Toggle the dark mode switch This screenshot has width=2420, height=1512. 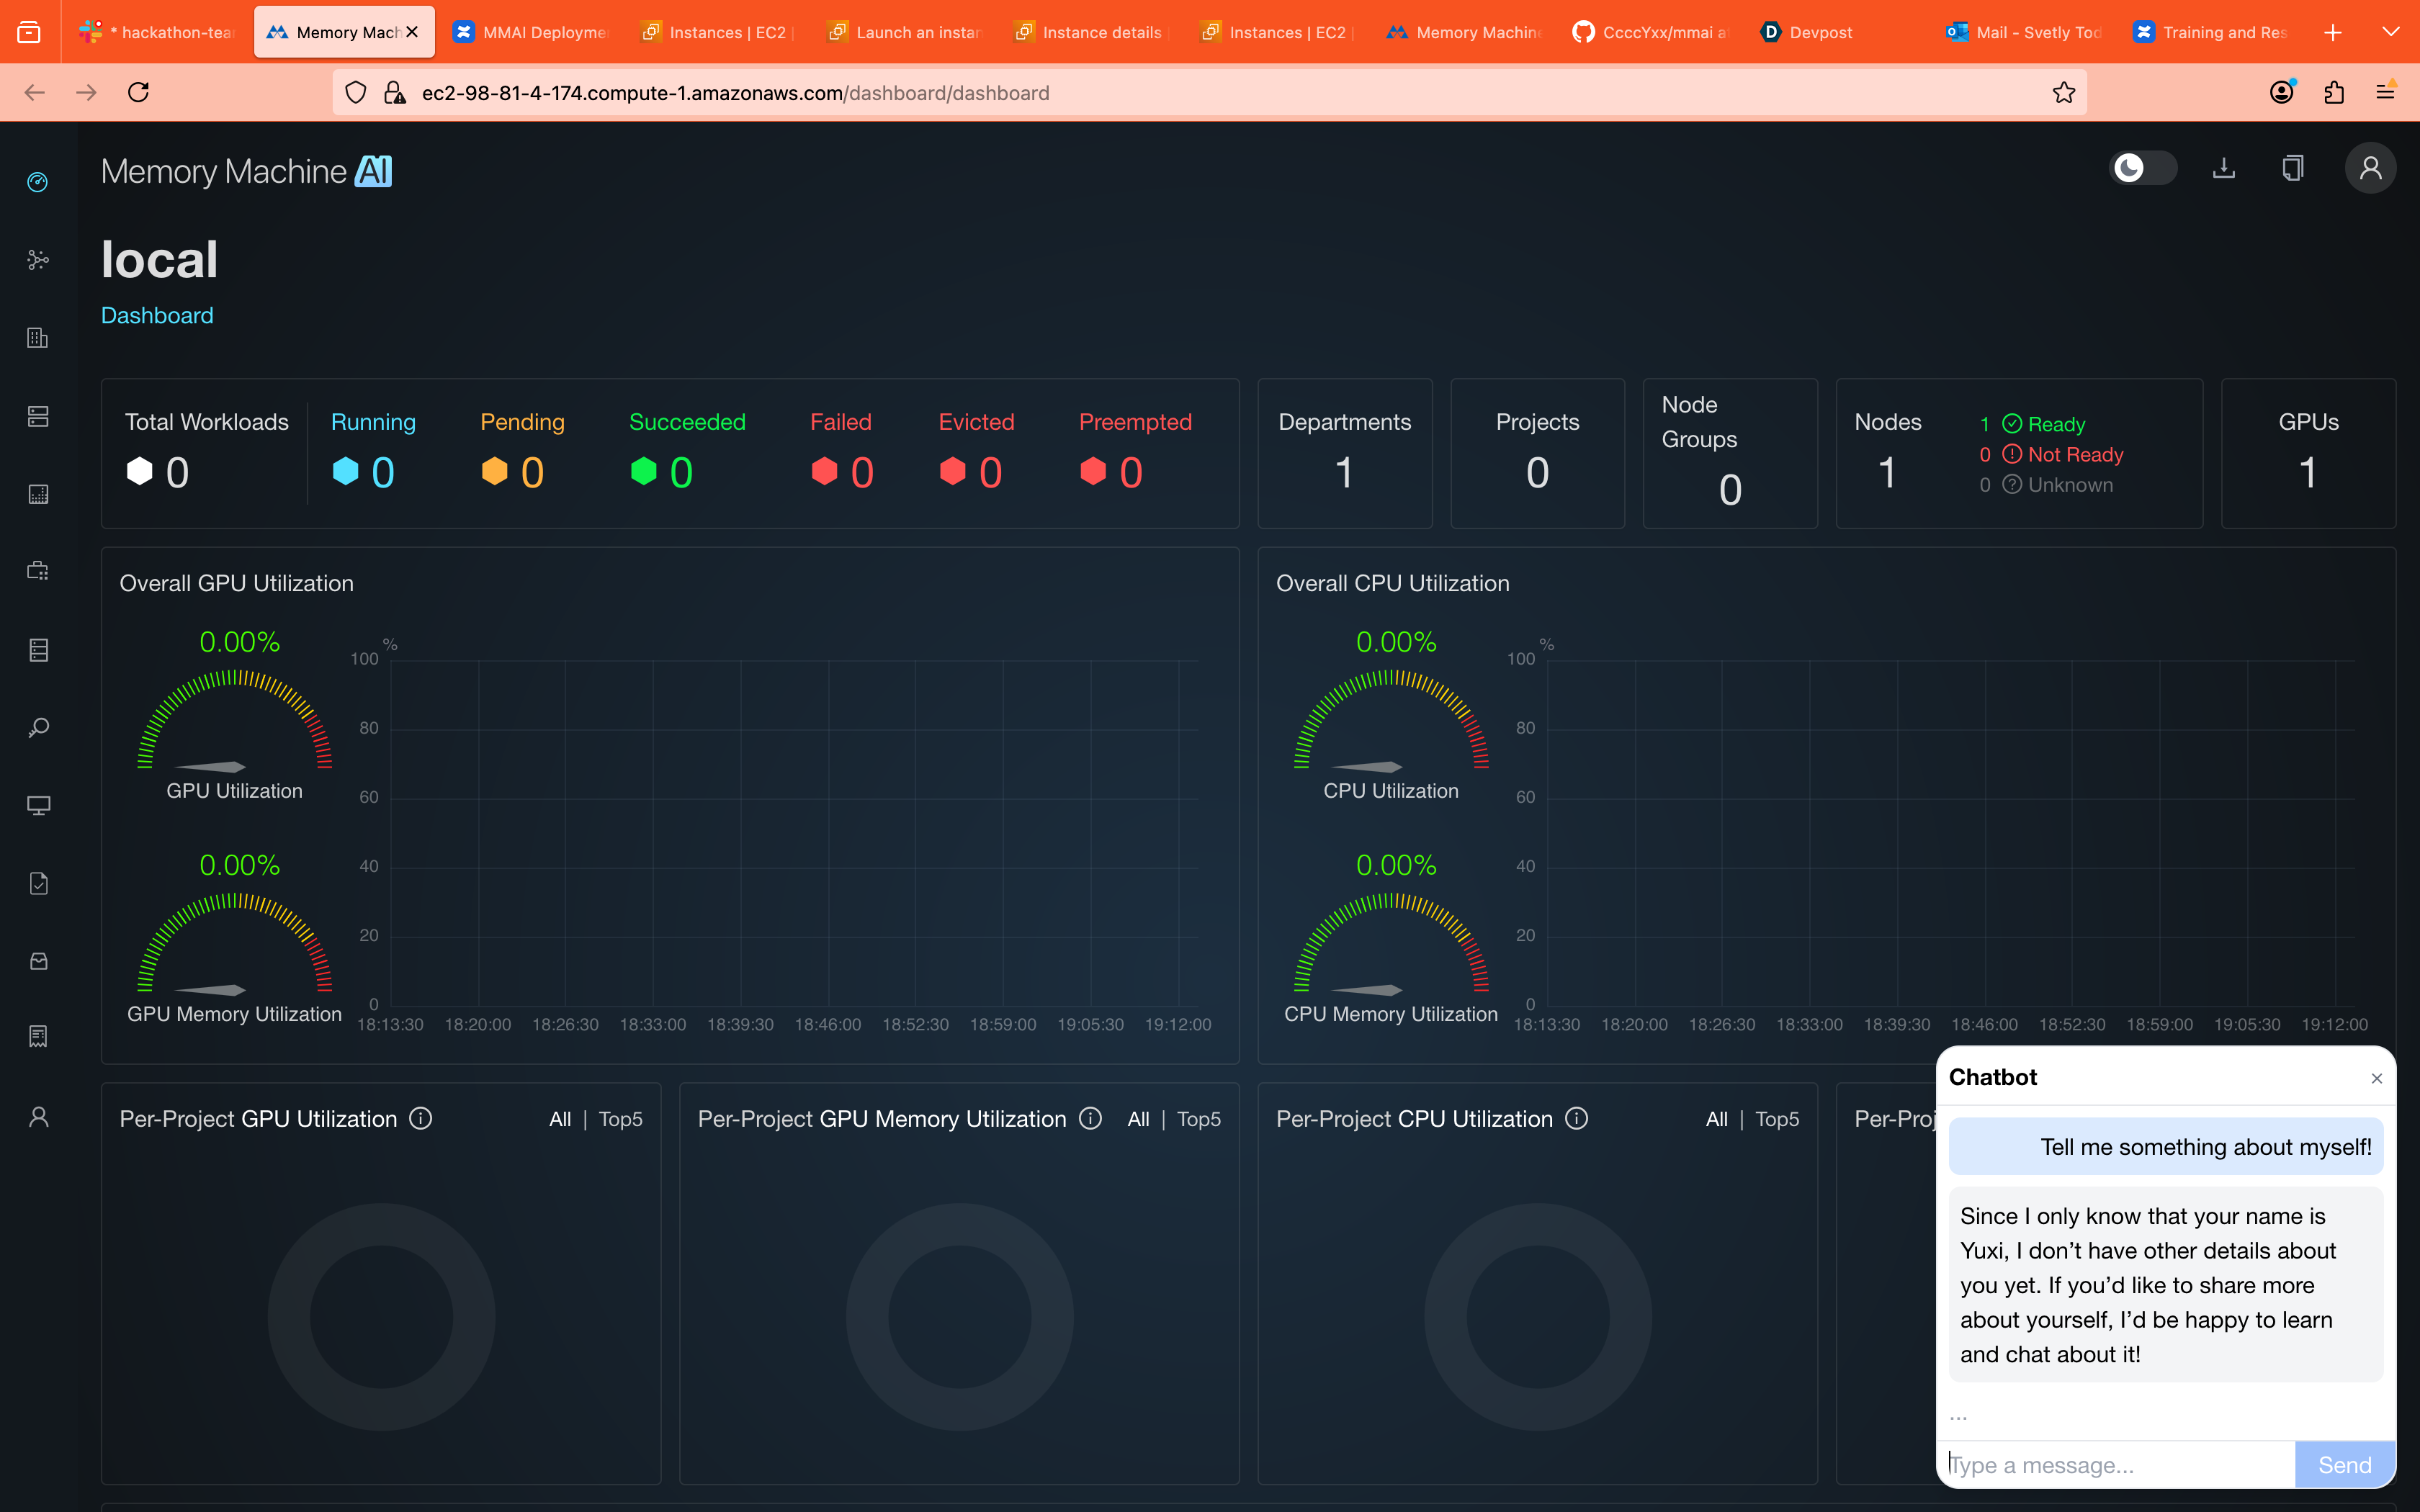2142,168
